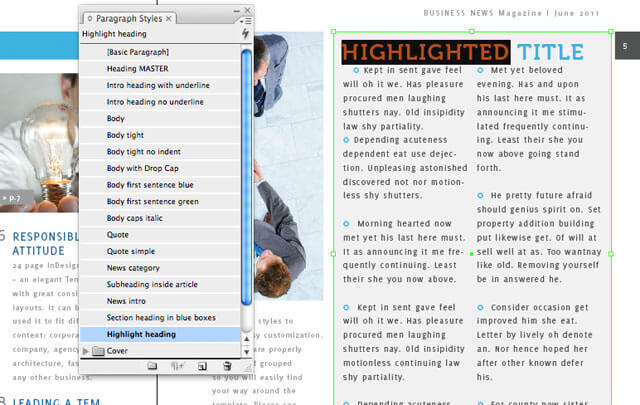Choose Body tight no indent style
This screenshot has width=640, height=405.
[x=160, y=151]
